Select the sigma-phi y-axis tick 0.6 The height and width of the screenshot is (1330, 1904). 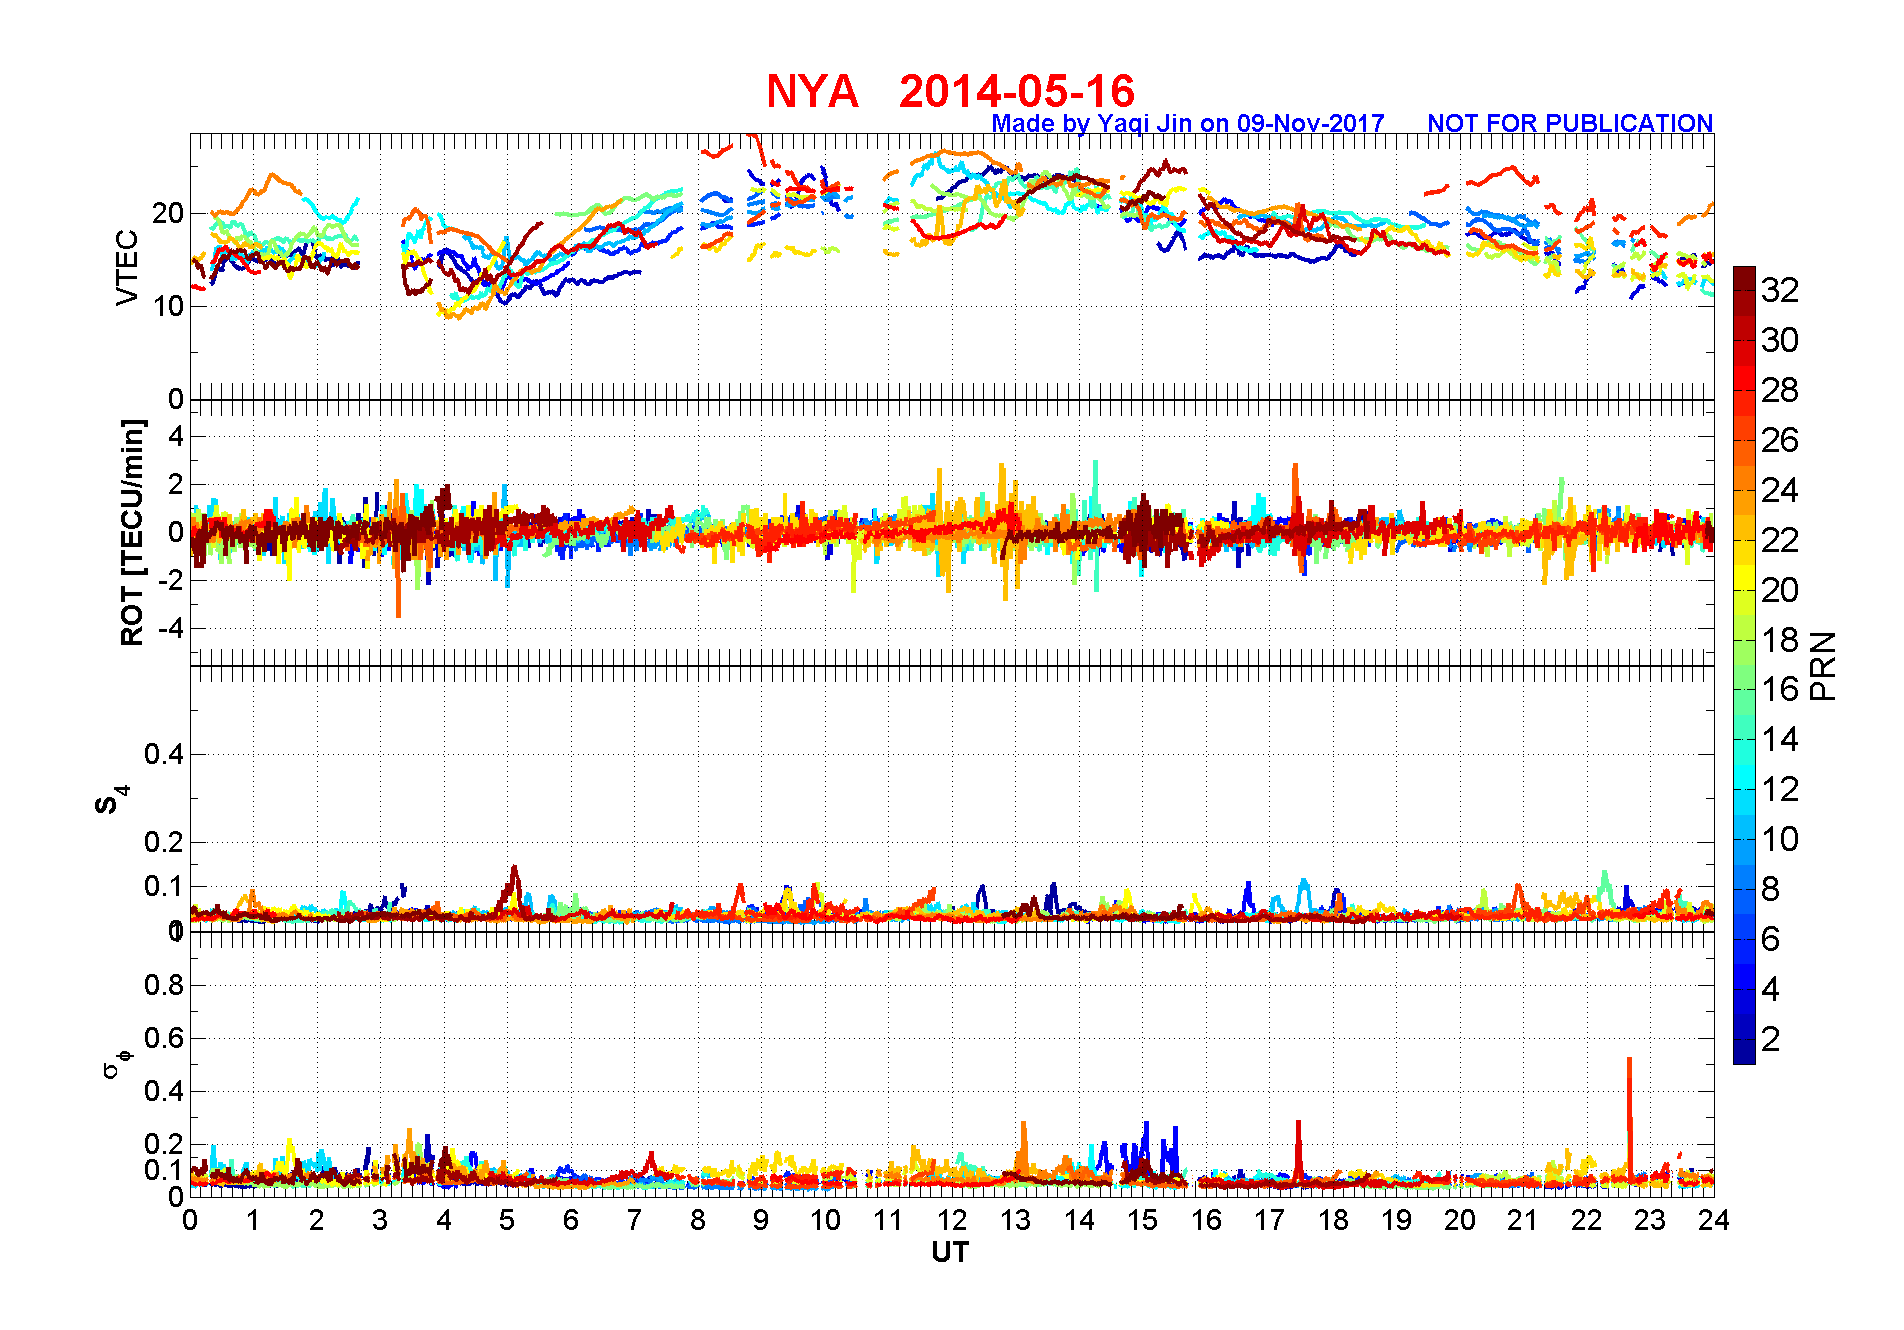pos(164,1038)
